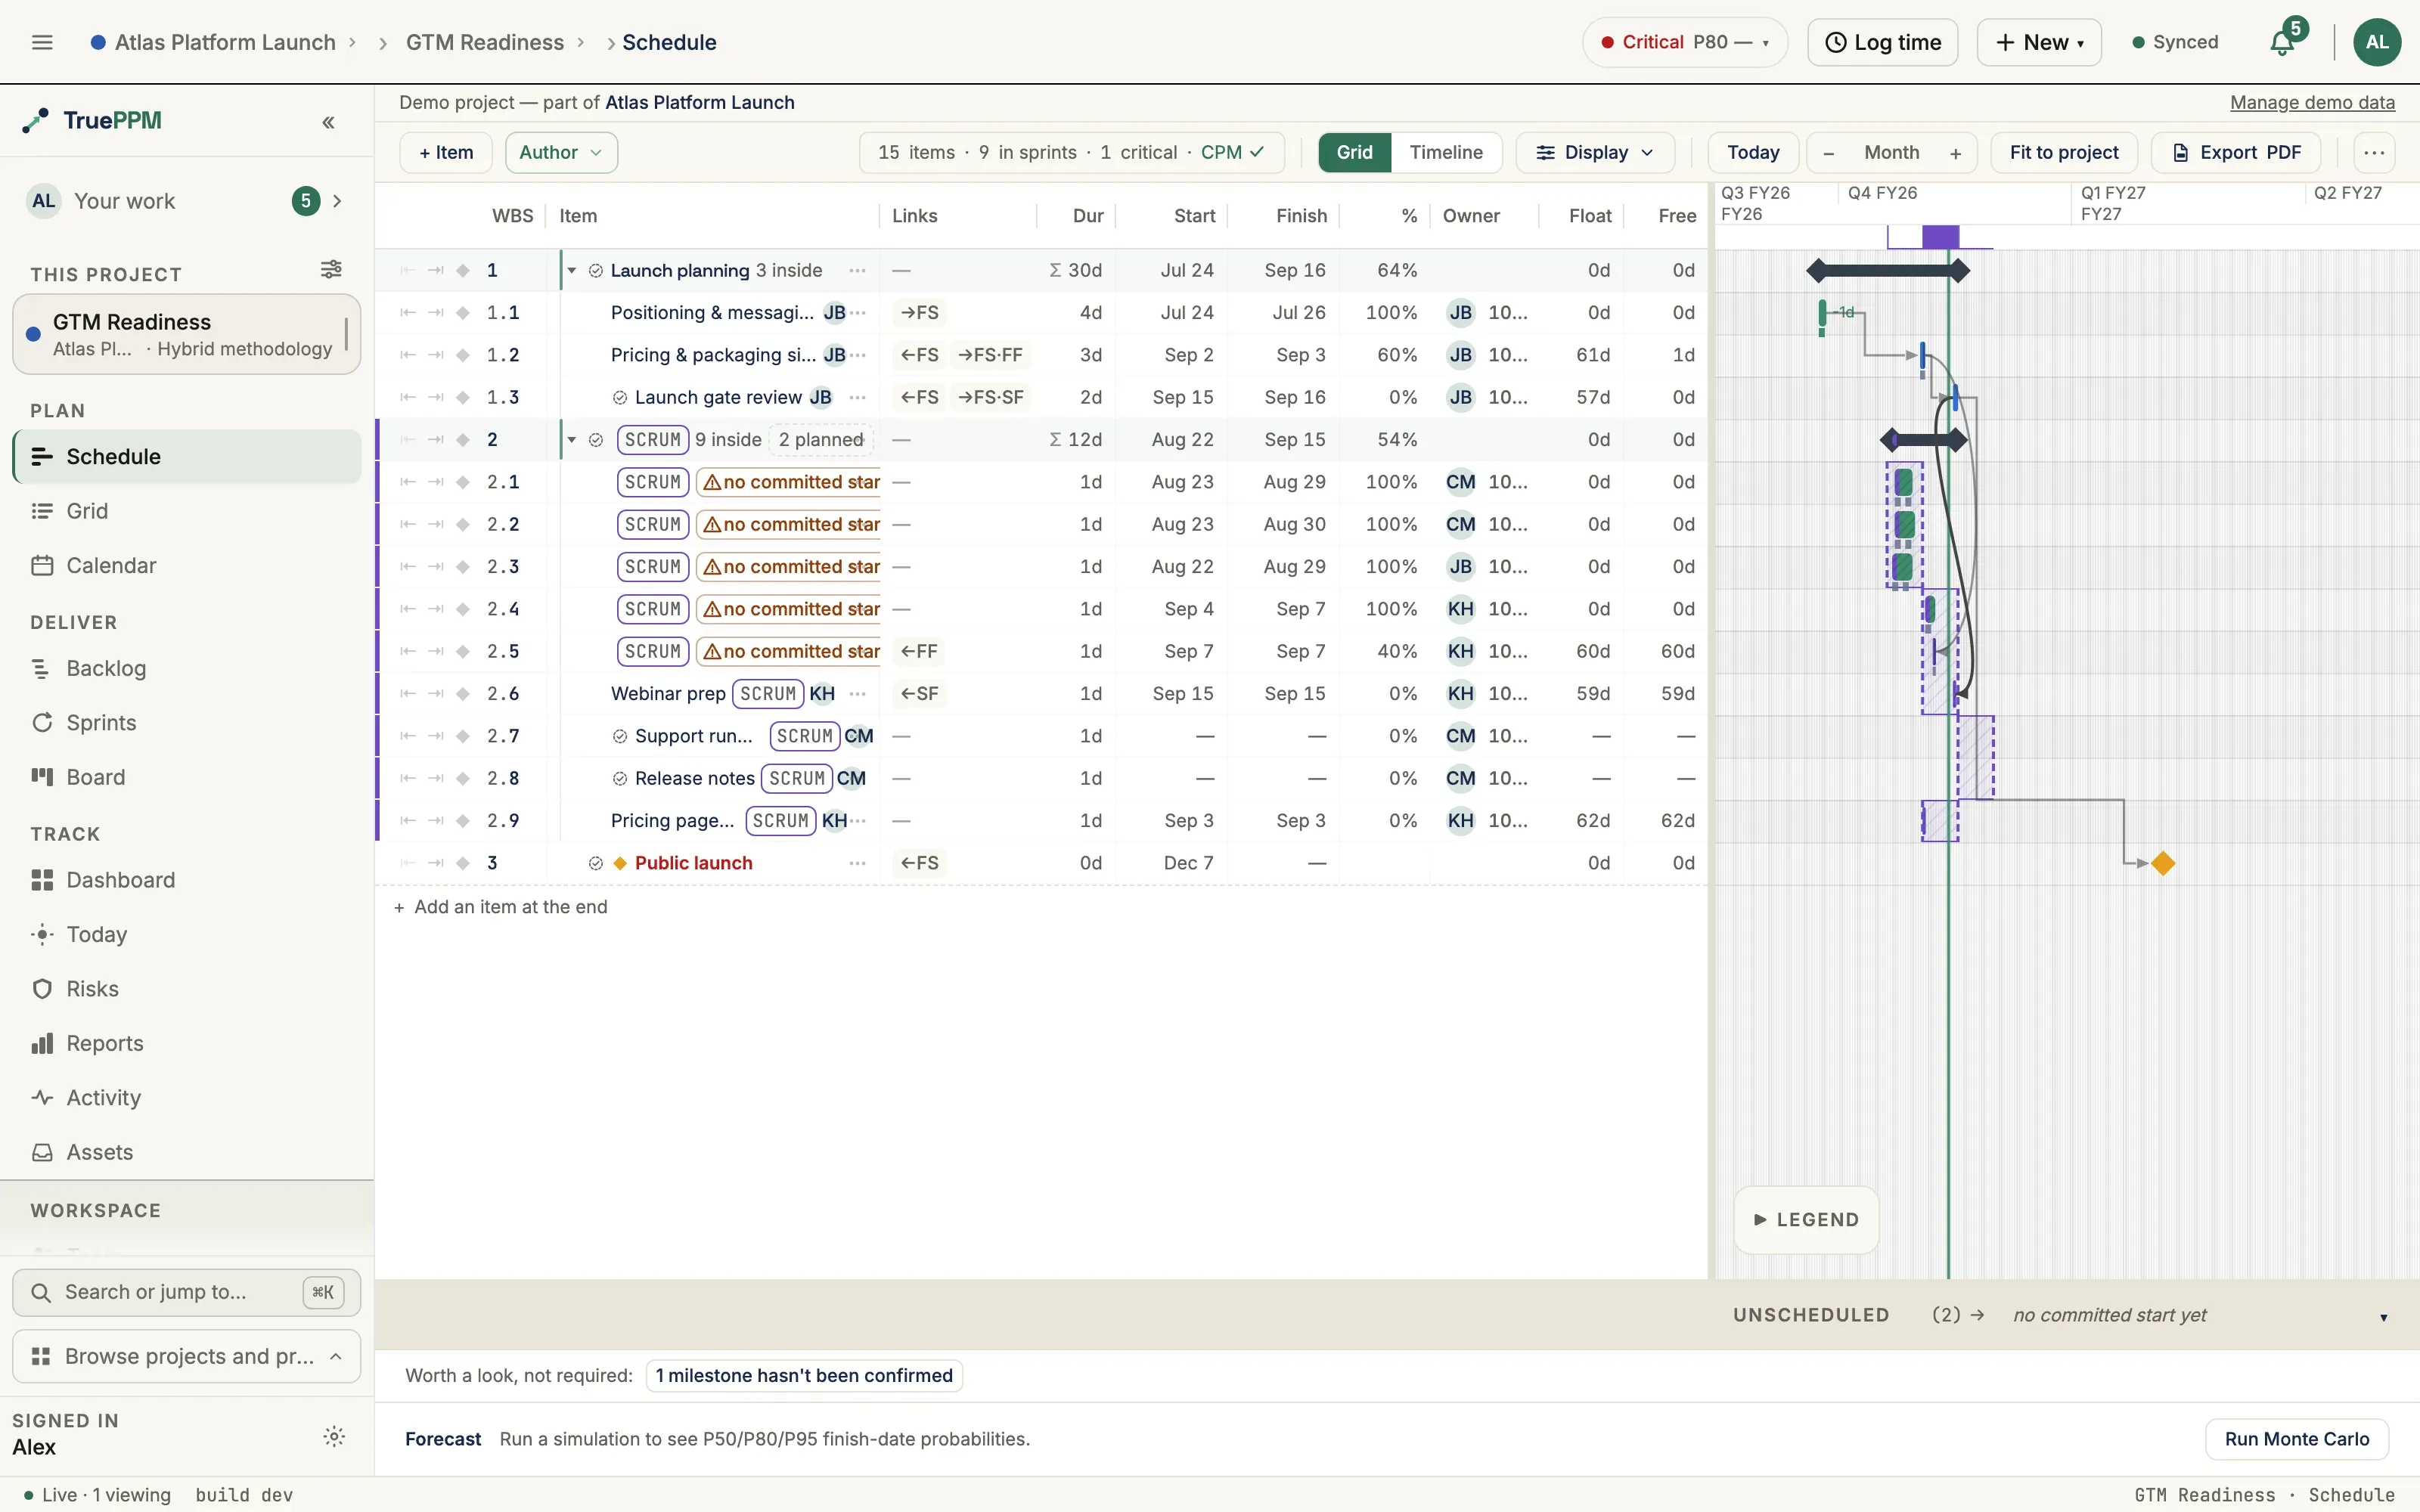
Task: Open the Author dropdown
Action: [561, 153]
